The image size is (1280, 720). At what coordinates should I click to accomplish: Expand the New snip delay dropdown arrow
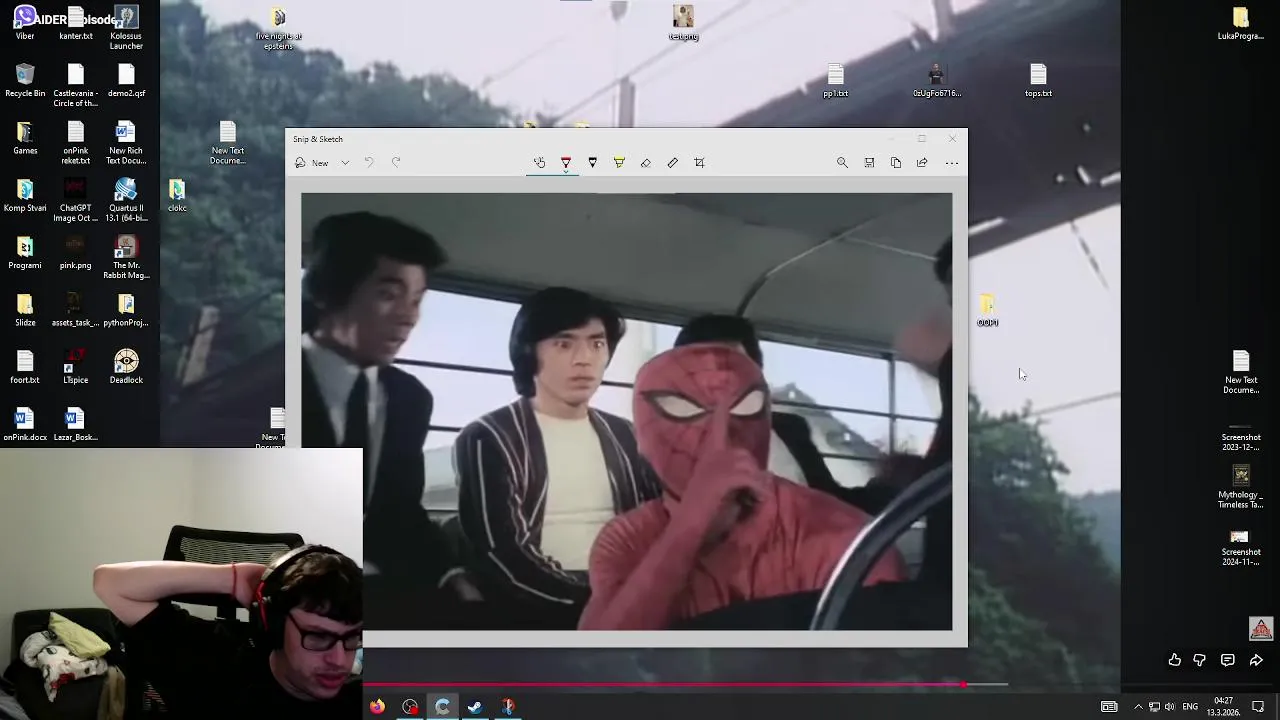click(x=345, y=163)
